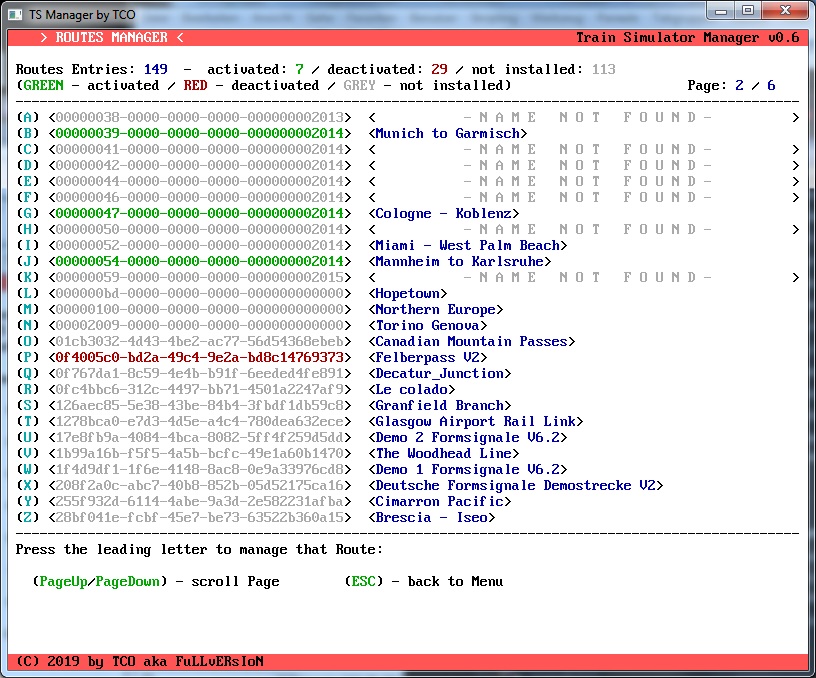Select the Demo 2 Formsignale V6.2 route
Screen dimensions: 816x678
coord(467,438)
